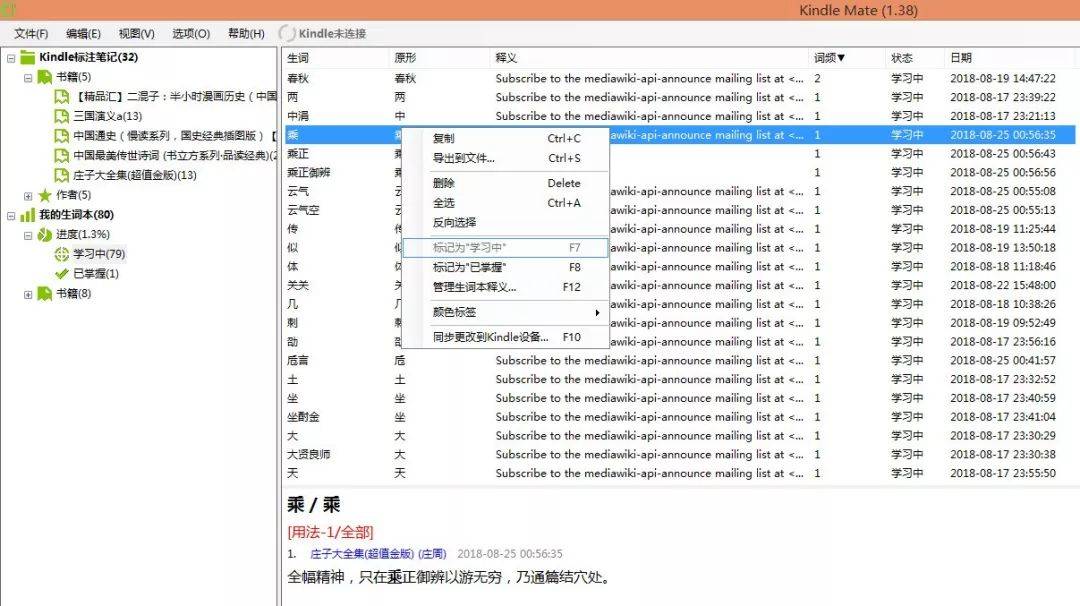Viewport: 1080px width, 606px height.
Task: Click the red [用法-1/全部] link
Action: tap(330, 532)
